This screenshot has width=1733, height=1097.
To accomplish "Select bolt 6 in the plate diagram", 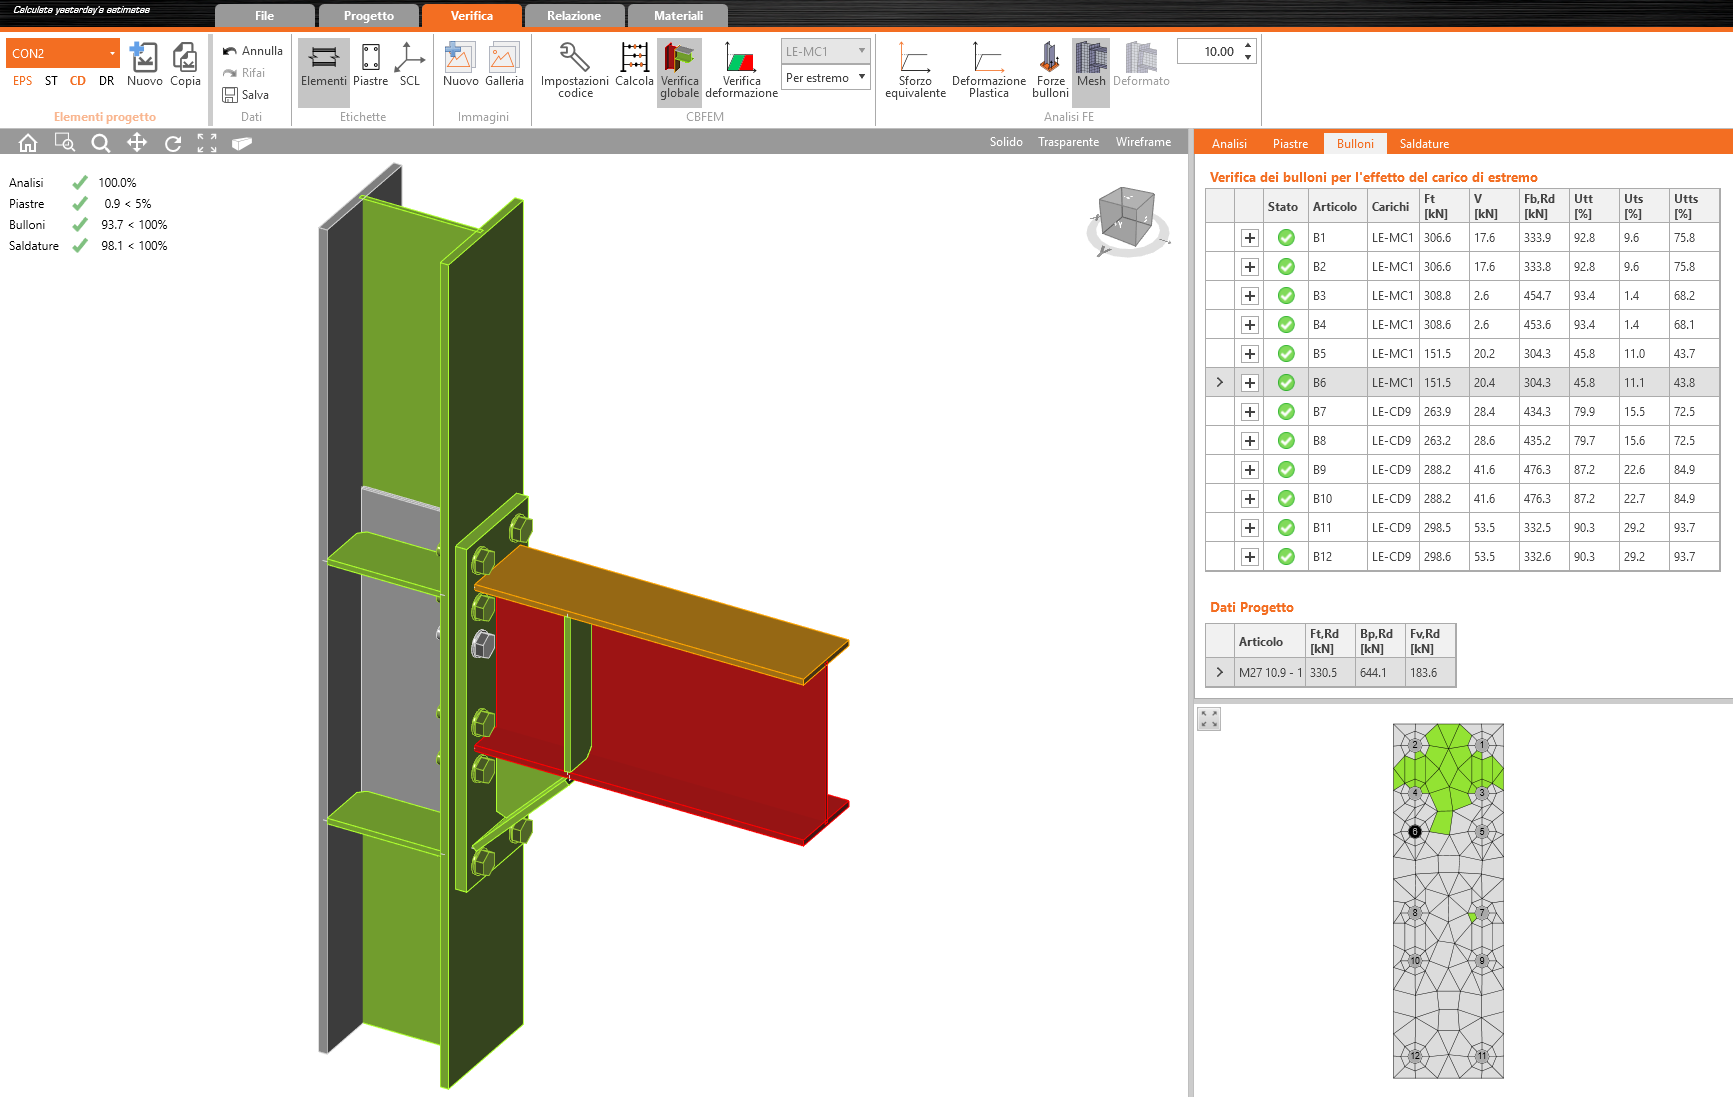I will click(x=1414, y=831).
